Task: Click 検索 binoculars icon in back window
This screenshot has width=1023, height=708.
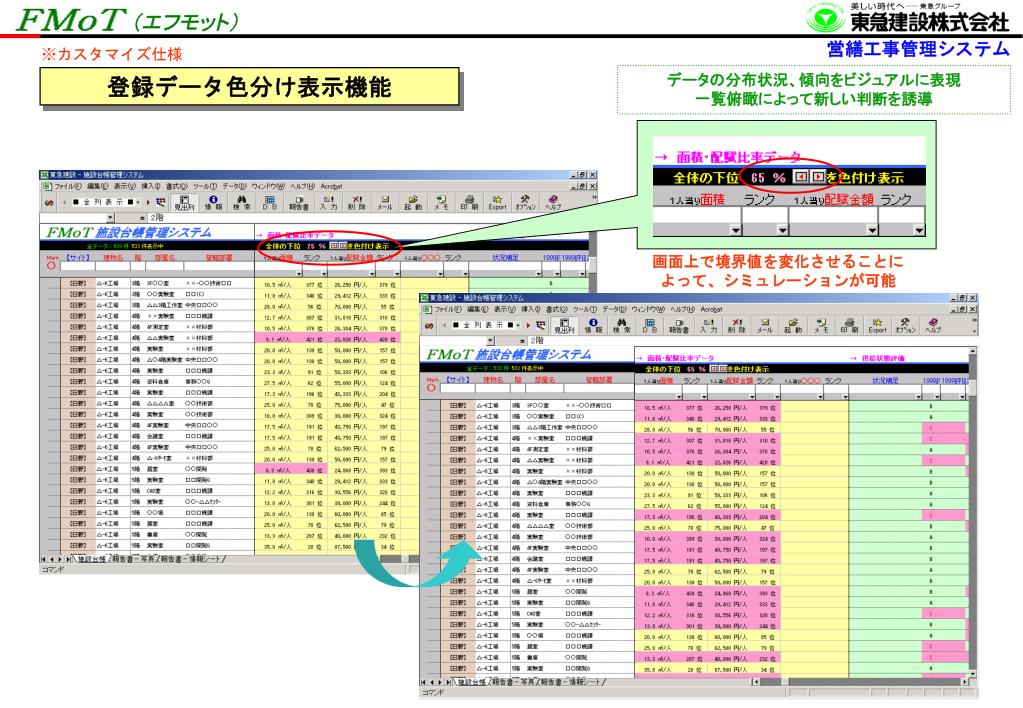Action: pyautogui.click(x=241, y=202)
